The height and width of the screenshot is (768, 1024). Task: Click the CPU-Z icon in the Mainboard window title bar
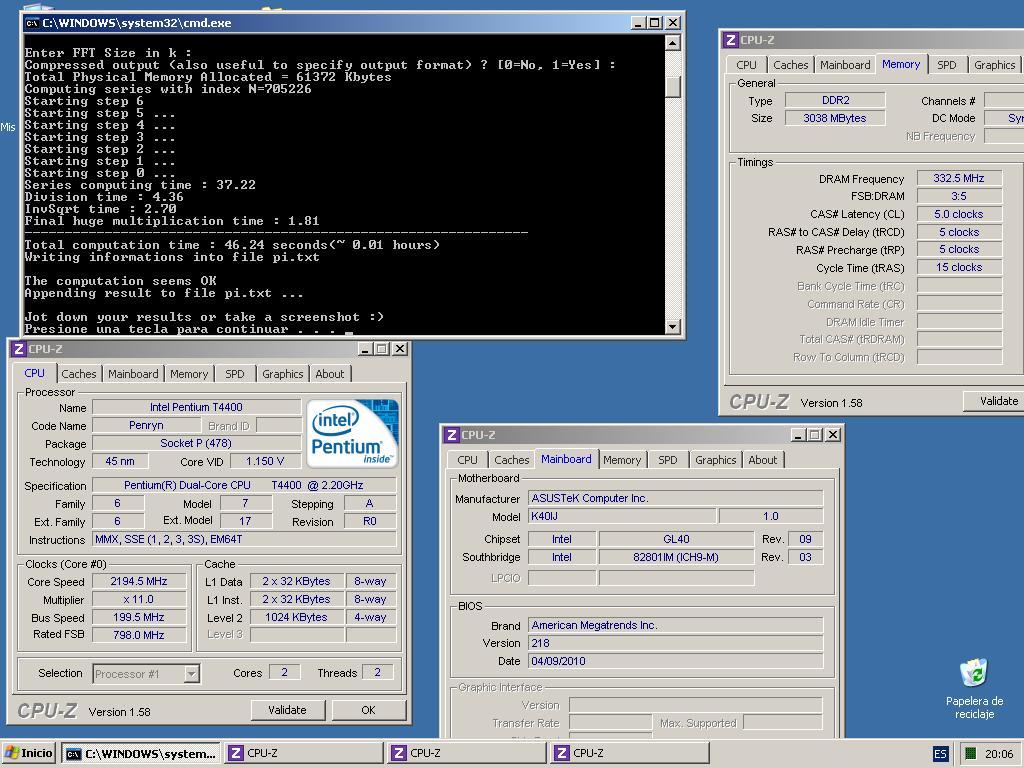pos(452,435)
